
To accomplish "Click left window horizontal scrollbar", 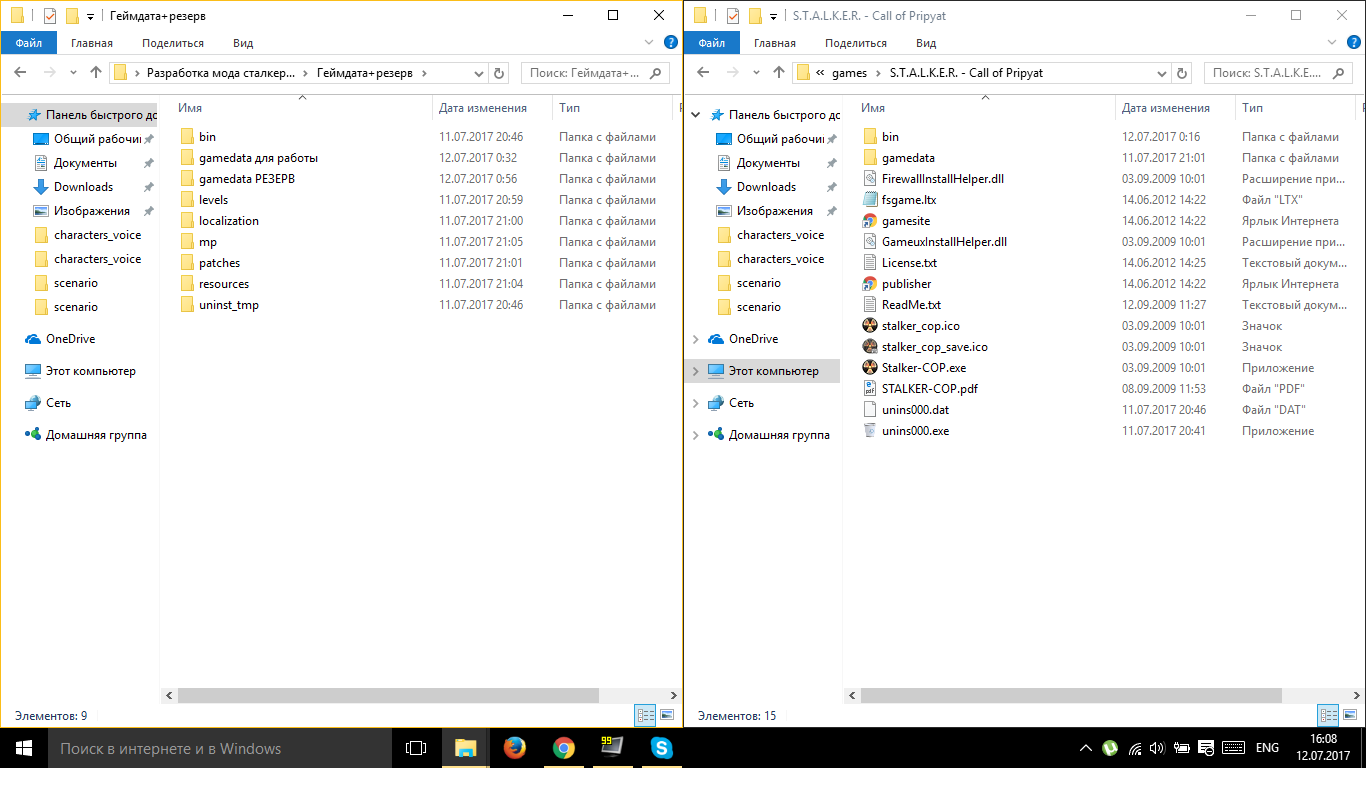I will [x=387, y=695].
